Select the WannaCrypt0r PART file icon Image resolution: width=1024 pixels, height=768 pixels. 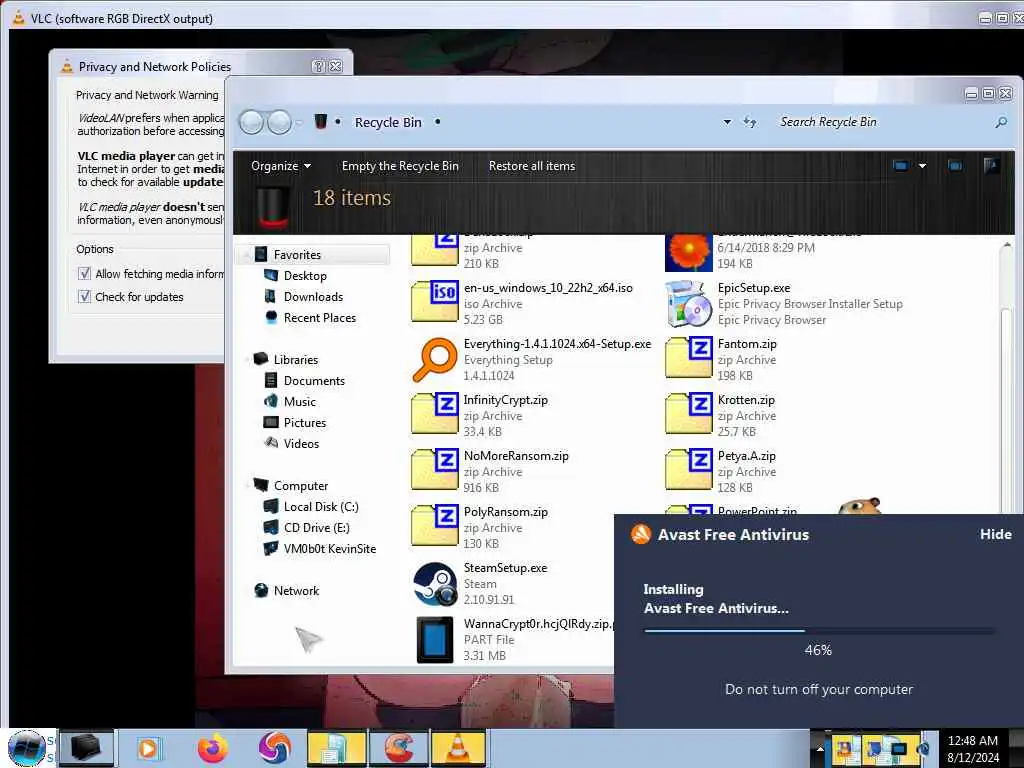[x=435, y=640]
